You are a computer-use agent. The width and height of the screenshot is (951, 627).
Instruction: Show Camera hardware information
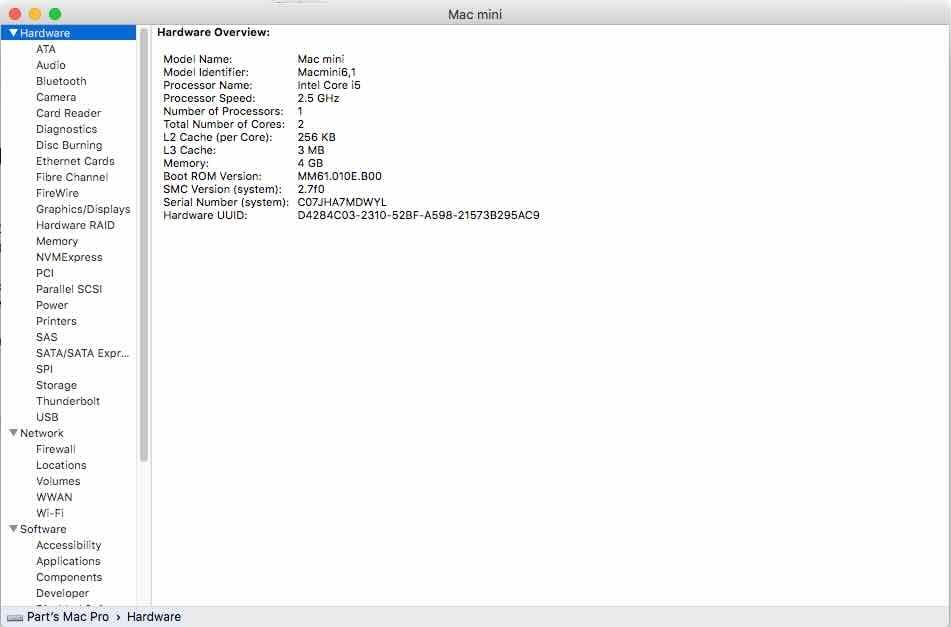click(56, 97)
